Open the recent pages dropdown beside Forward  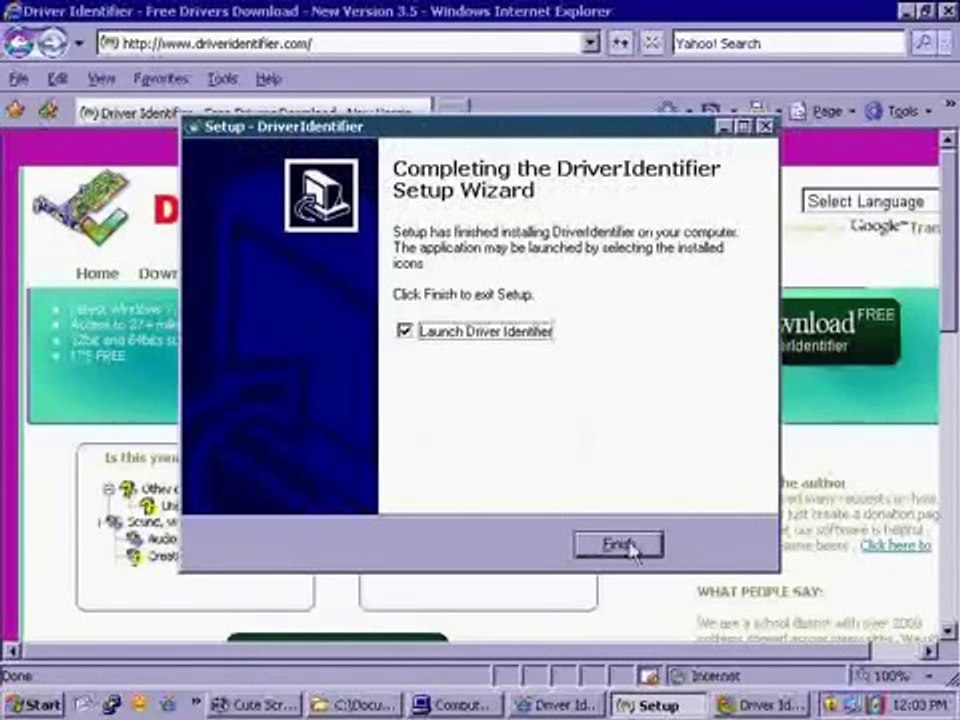click(79, 43)
